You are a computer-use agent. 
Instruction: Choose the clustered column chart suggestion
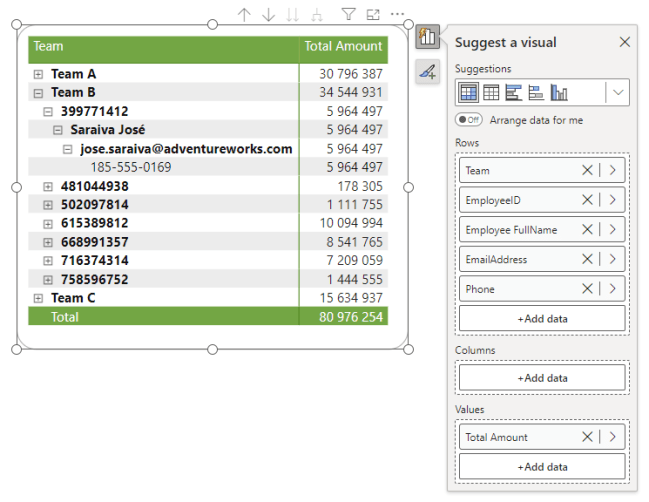559,93
